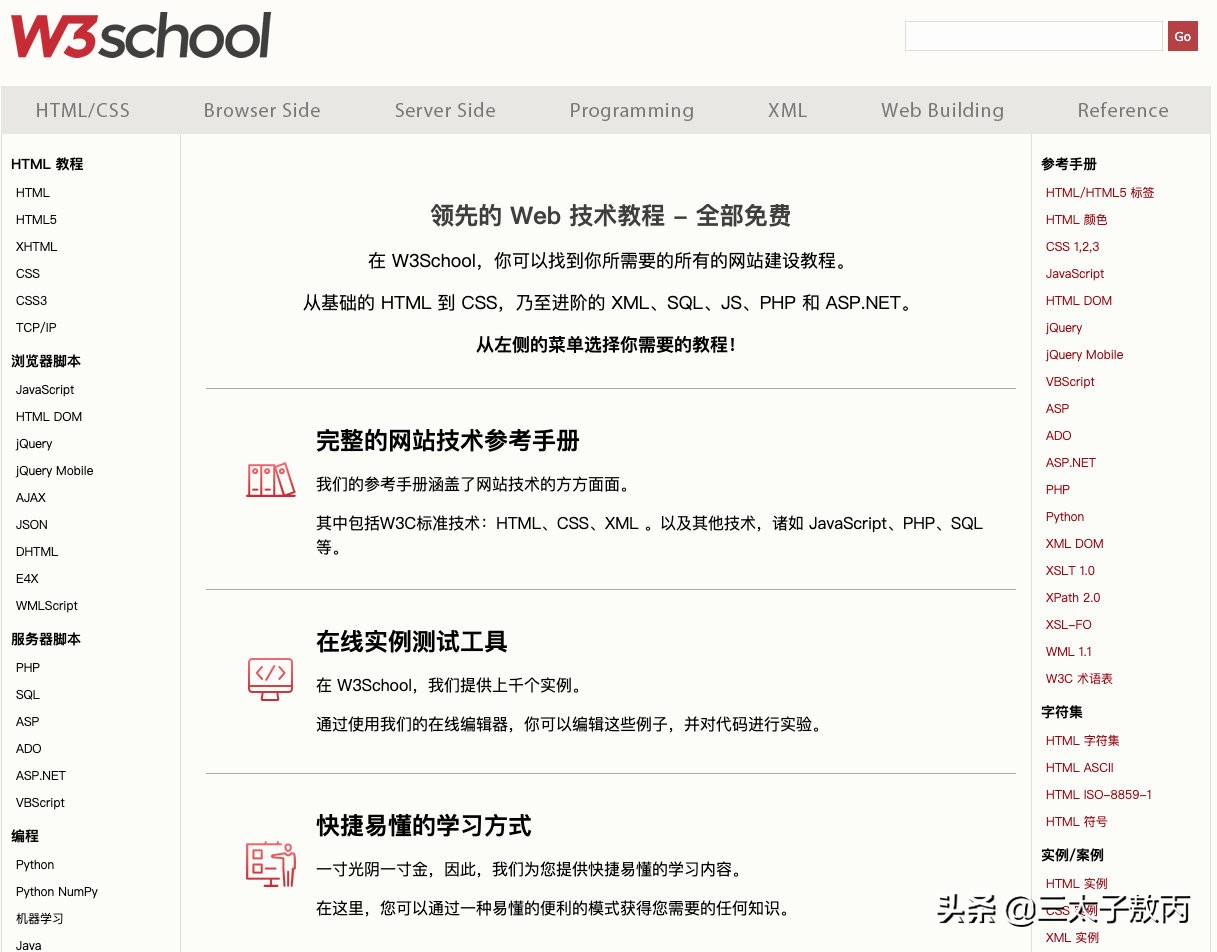Click the red books reference-manual icon
This screenshot has height=952, width=1217.
coord(270,479)
